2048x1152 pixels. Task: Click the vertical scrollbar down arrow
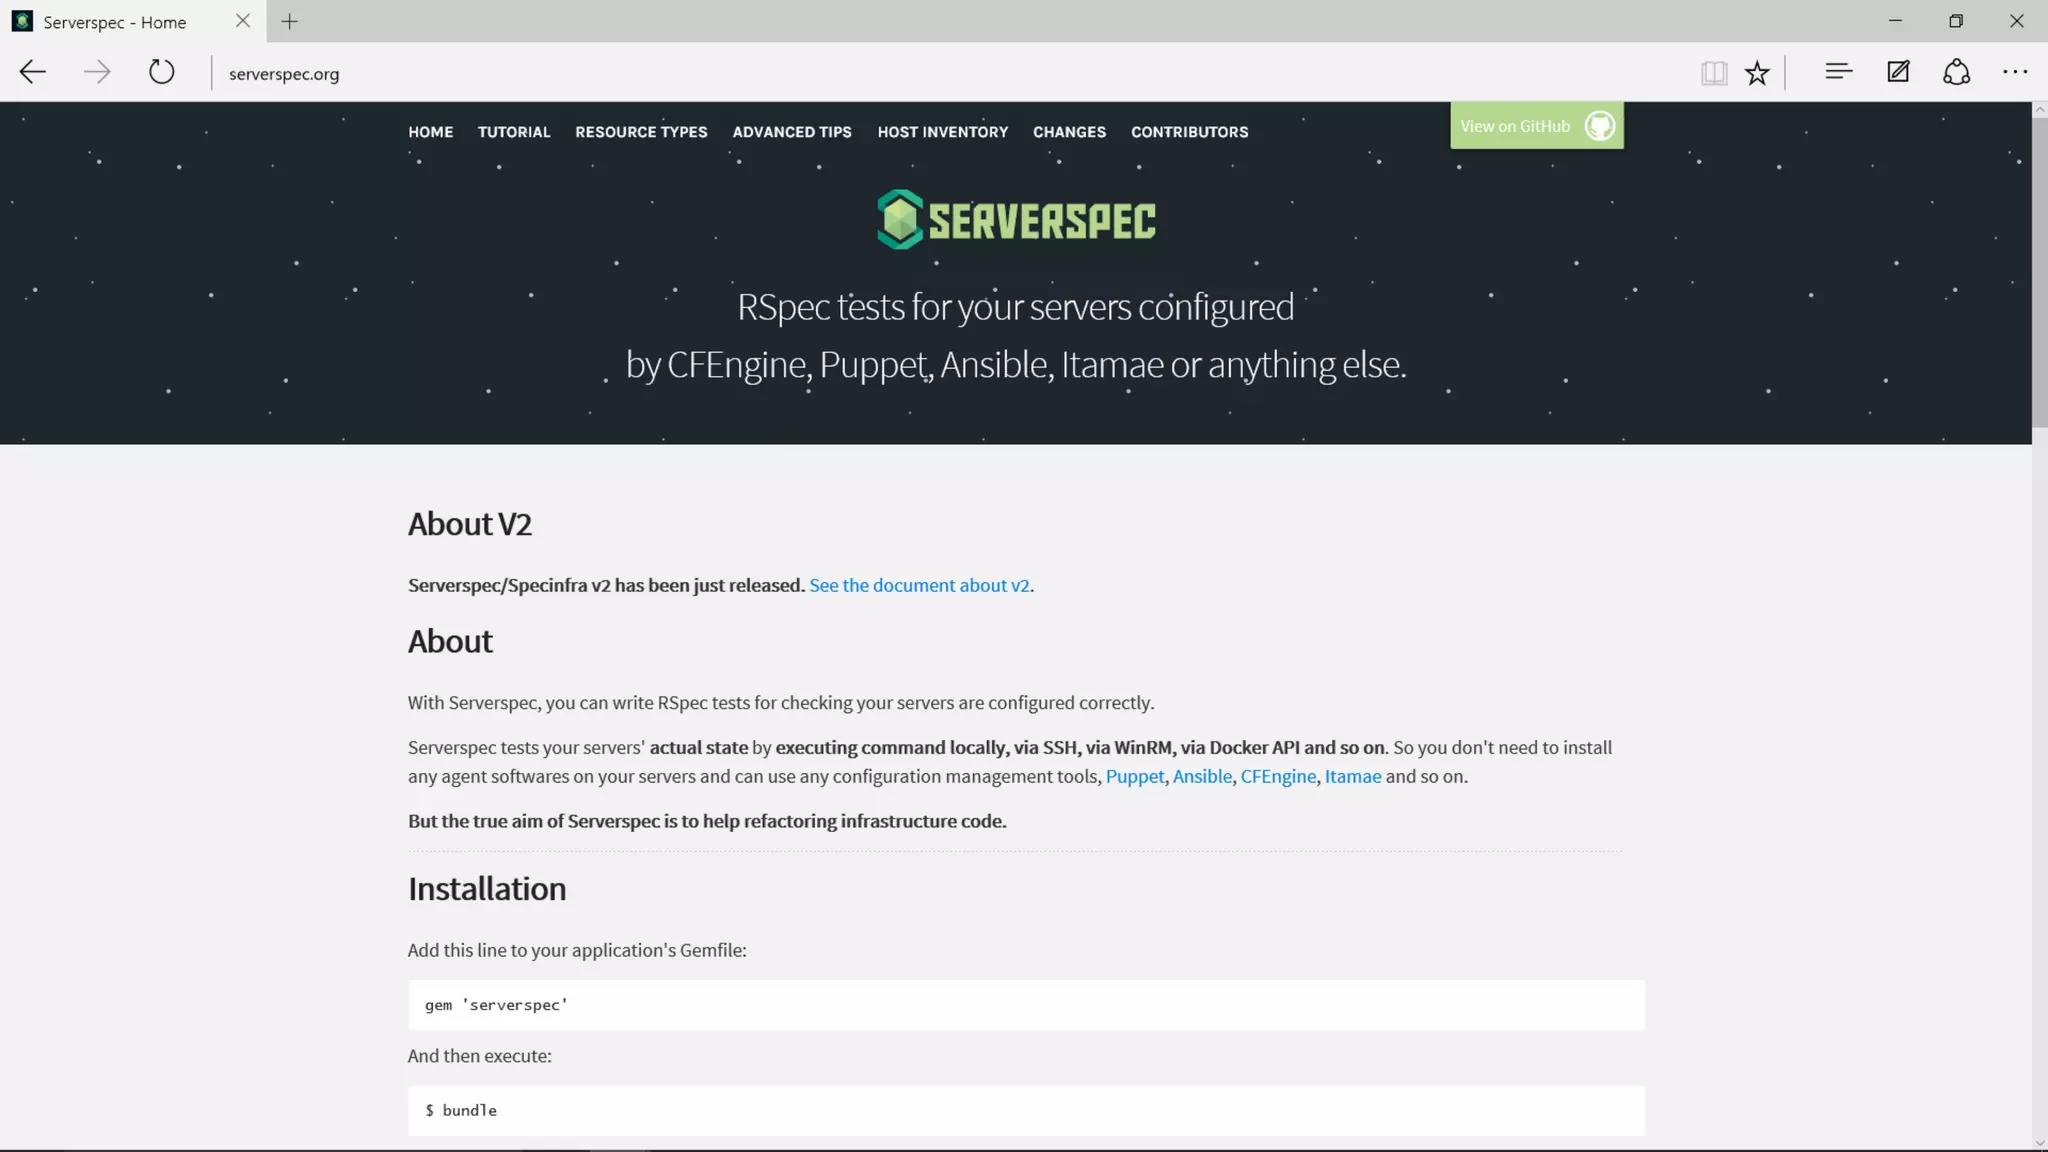pos(2039,1142)
